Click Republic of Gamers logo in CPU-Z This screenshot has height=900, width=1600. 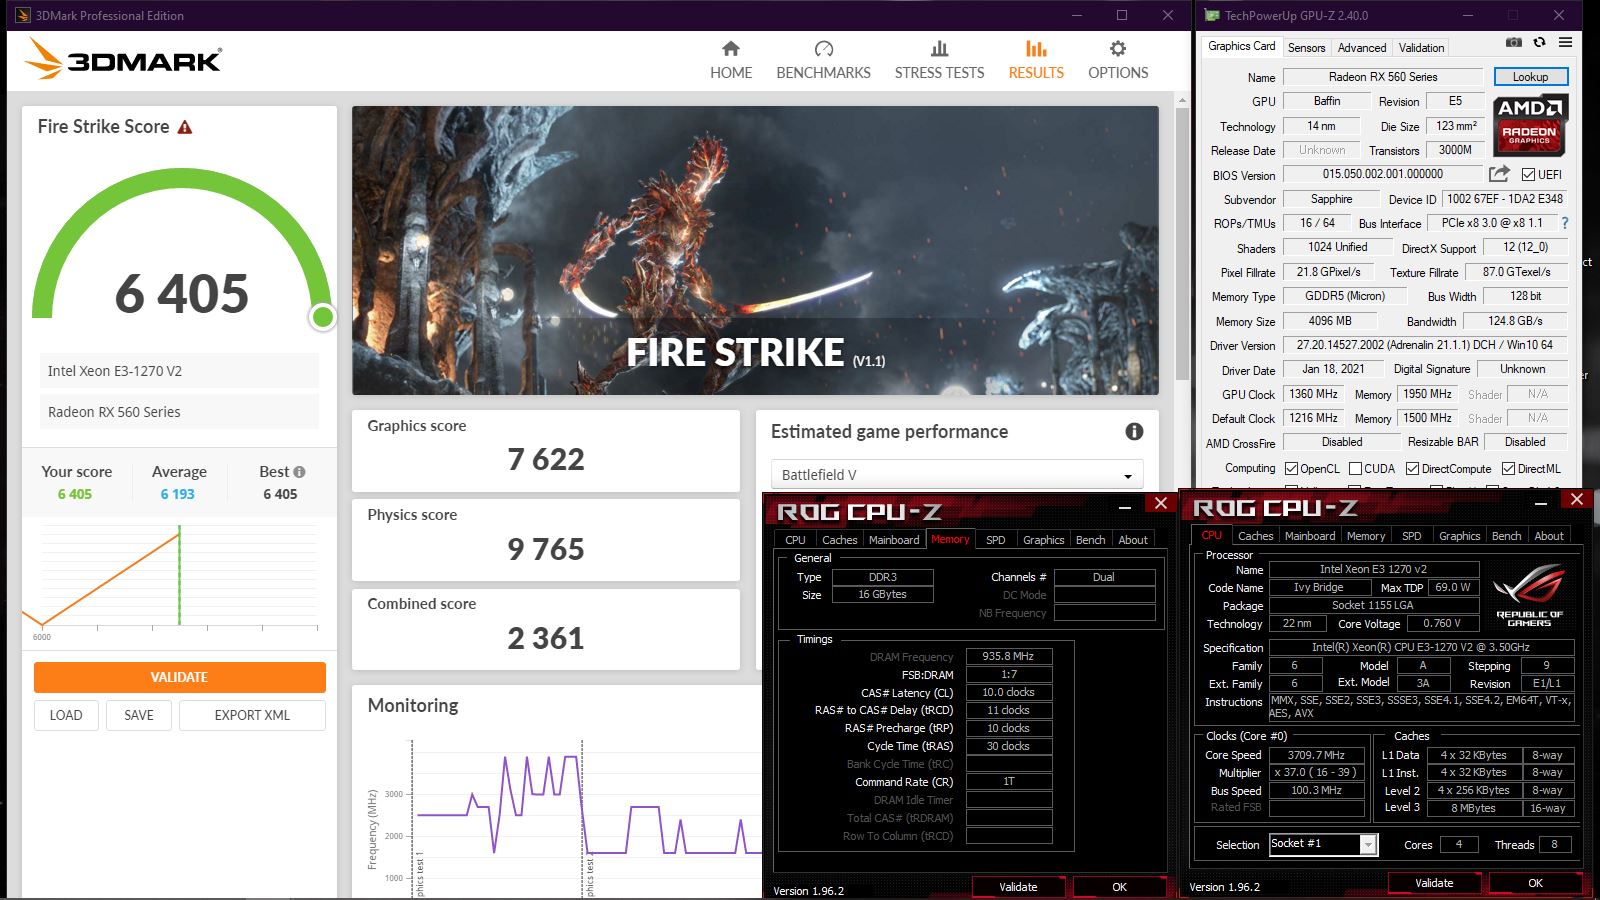click(1529, 595)
